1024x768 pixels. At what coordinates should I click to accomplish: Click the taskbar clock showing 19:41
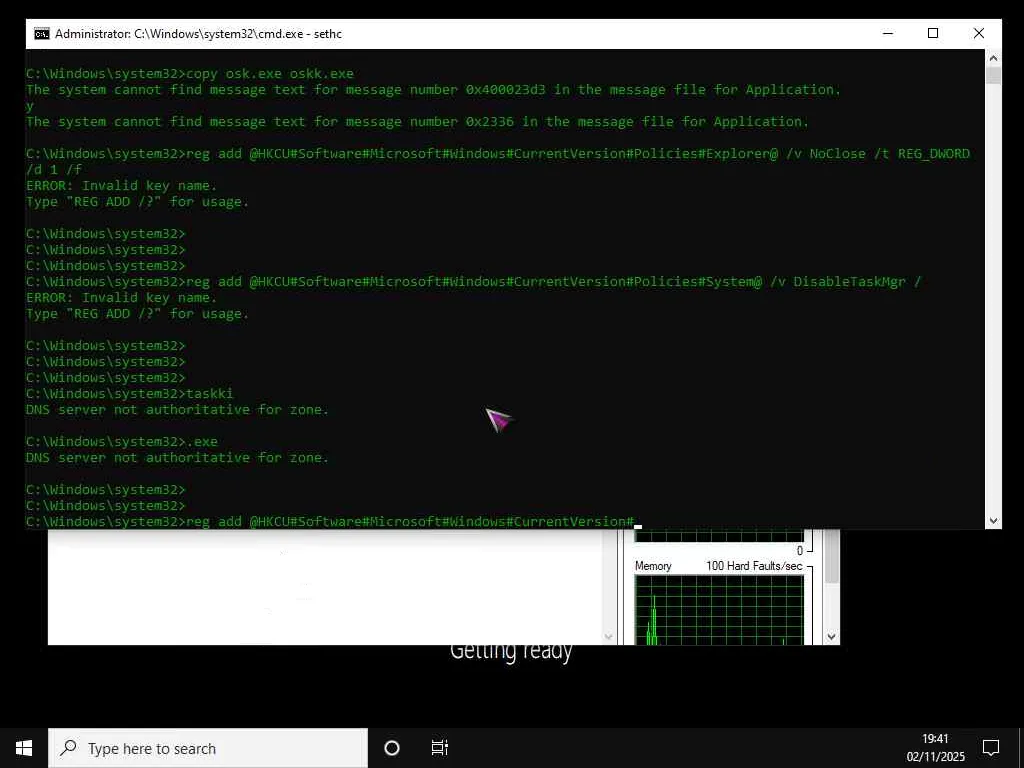pos(935,739)
